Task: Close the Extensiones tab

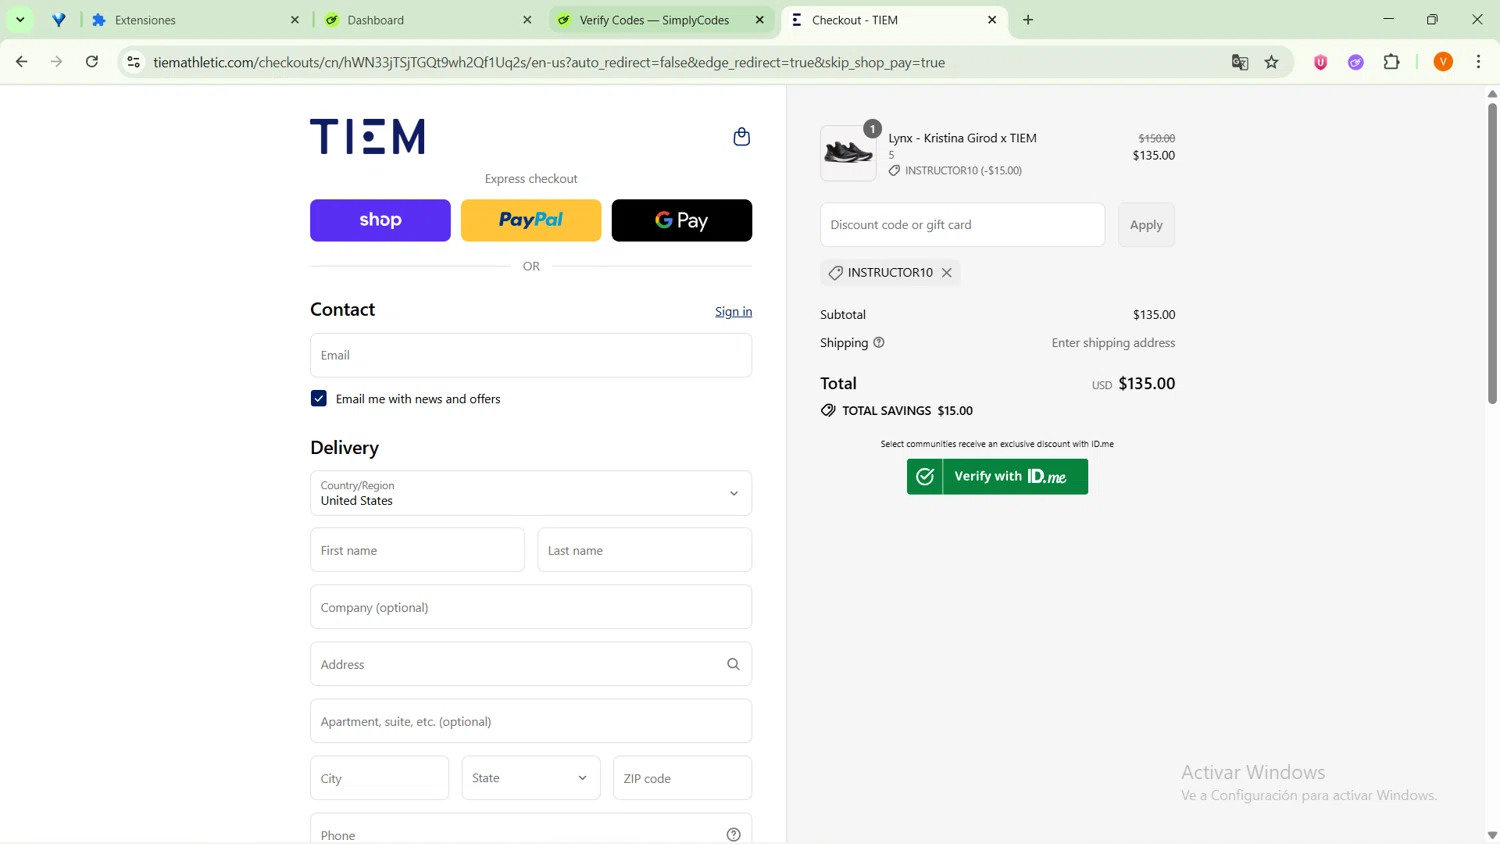Action: pos(295,20)
